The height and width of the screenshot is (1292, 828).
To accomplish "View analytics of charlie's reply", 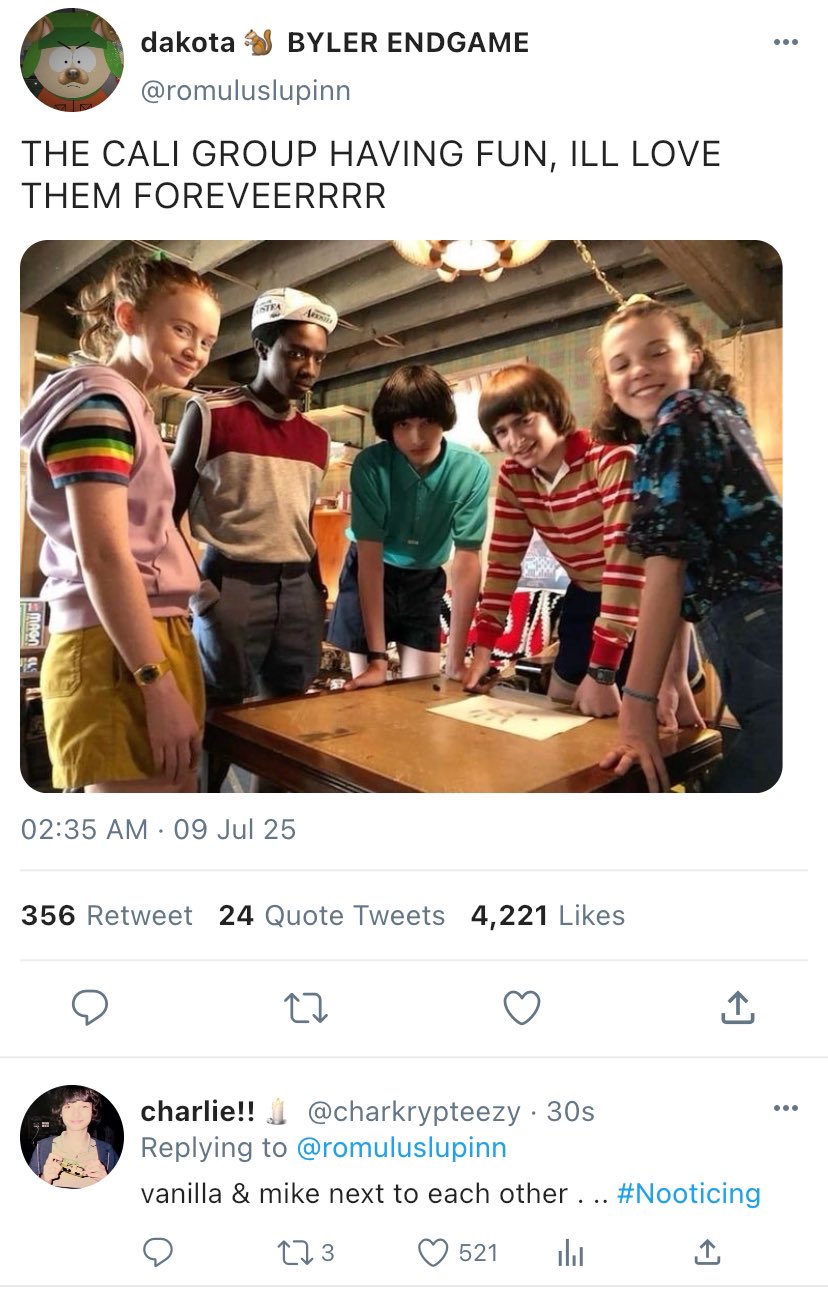I will (569, 1251).
